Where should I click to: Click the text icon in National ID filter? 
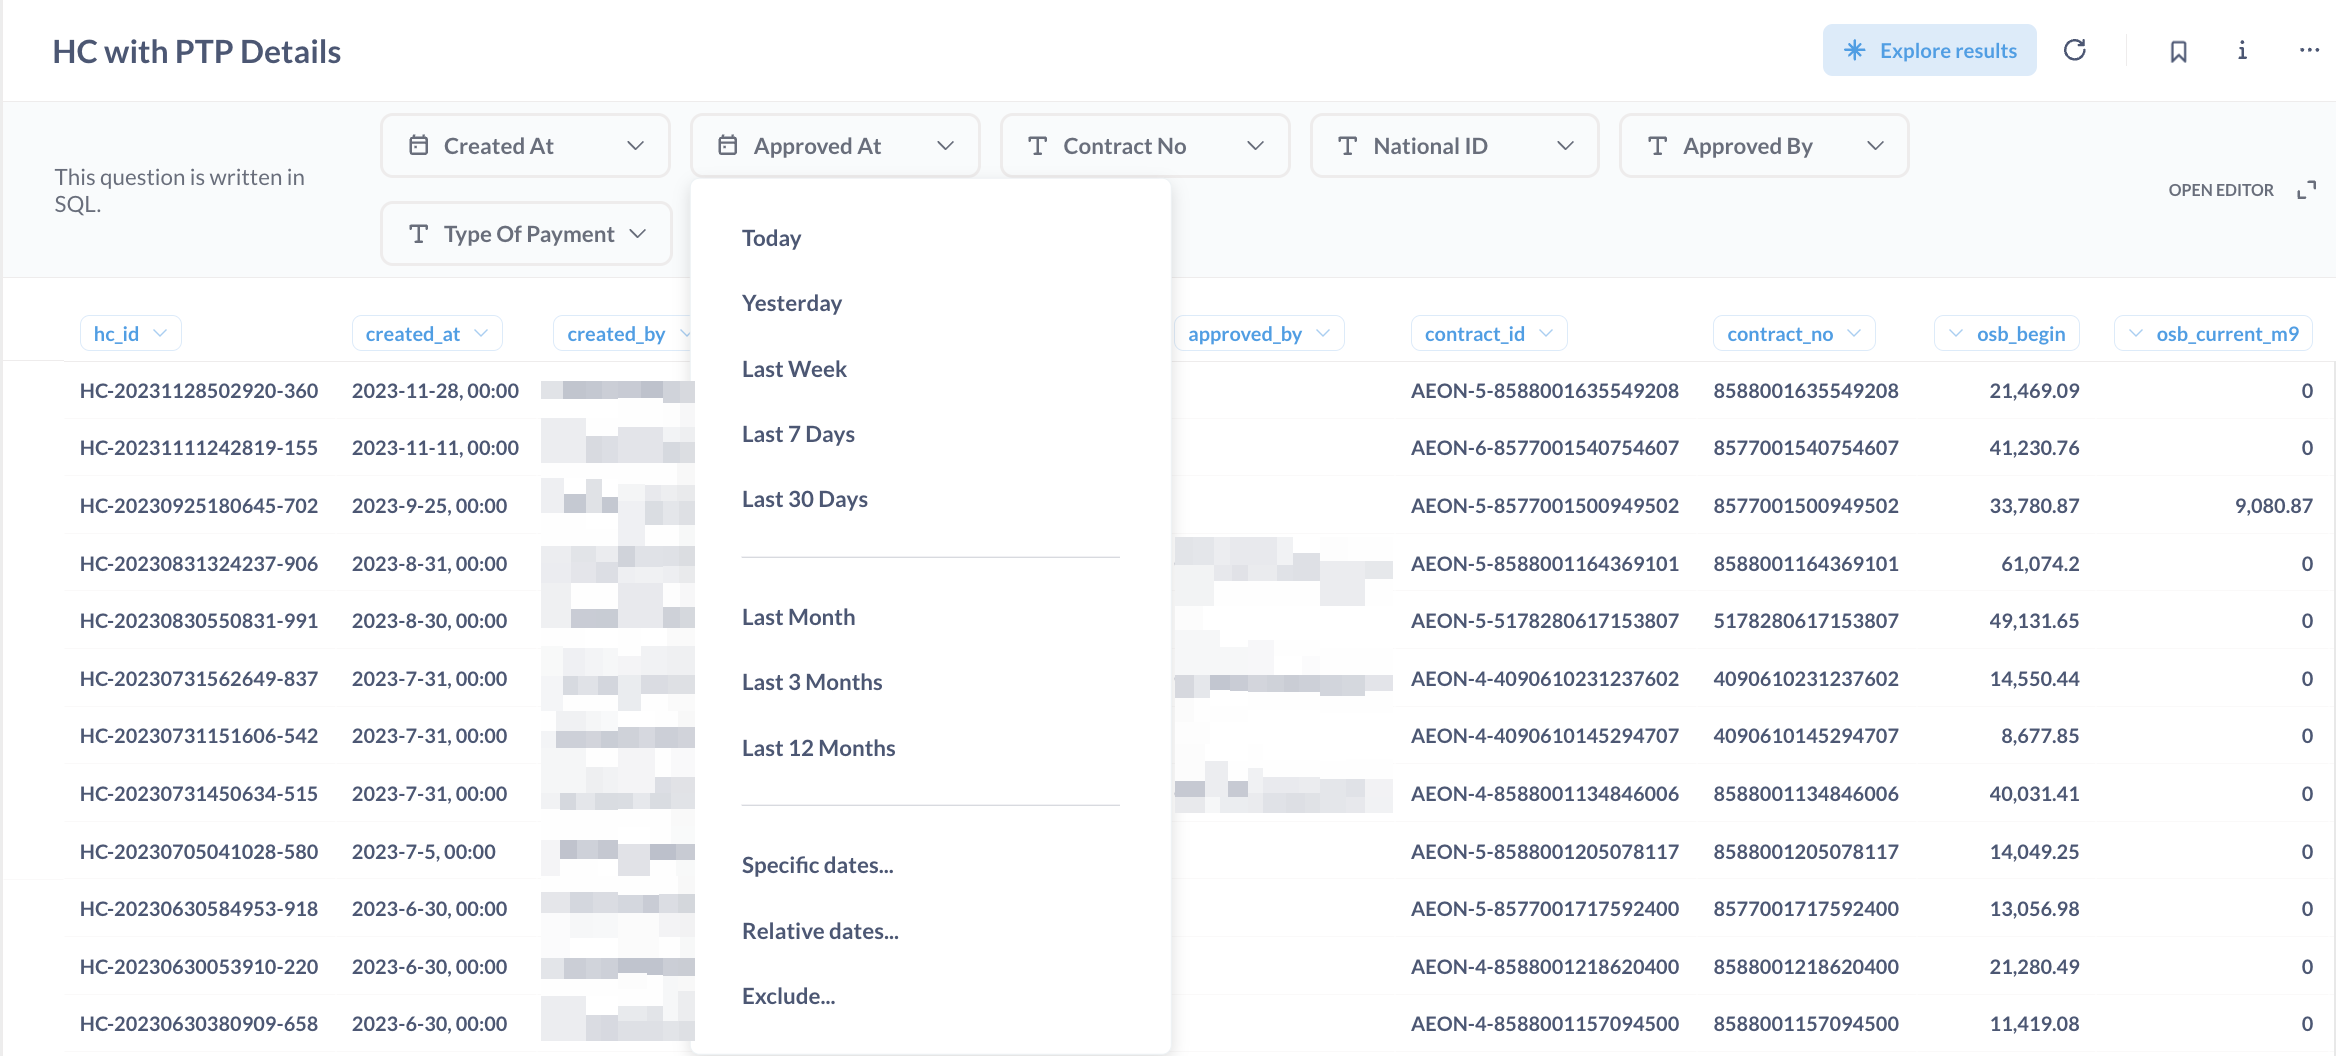(x=1348, y=146)
